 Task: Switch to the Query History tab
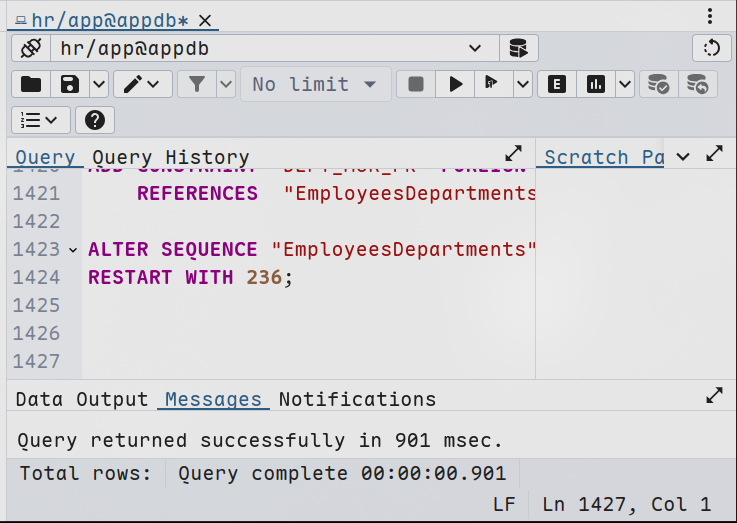pyautogui.click(x=170, y=157)
